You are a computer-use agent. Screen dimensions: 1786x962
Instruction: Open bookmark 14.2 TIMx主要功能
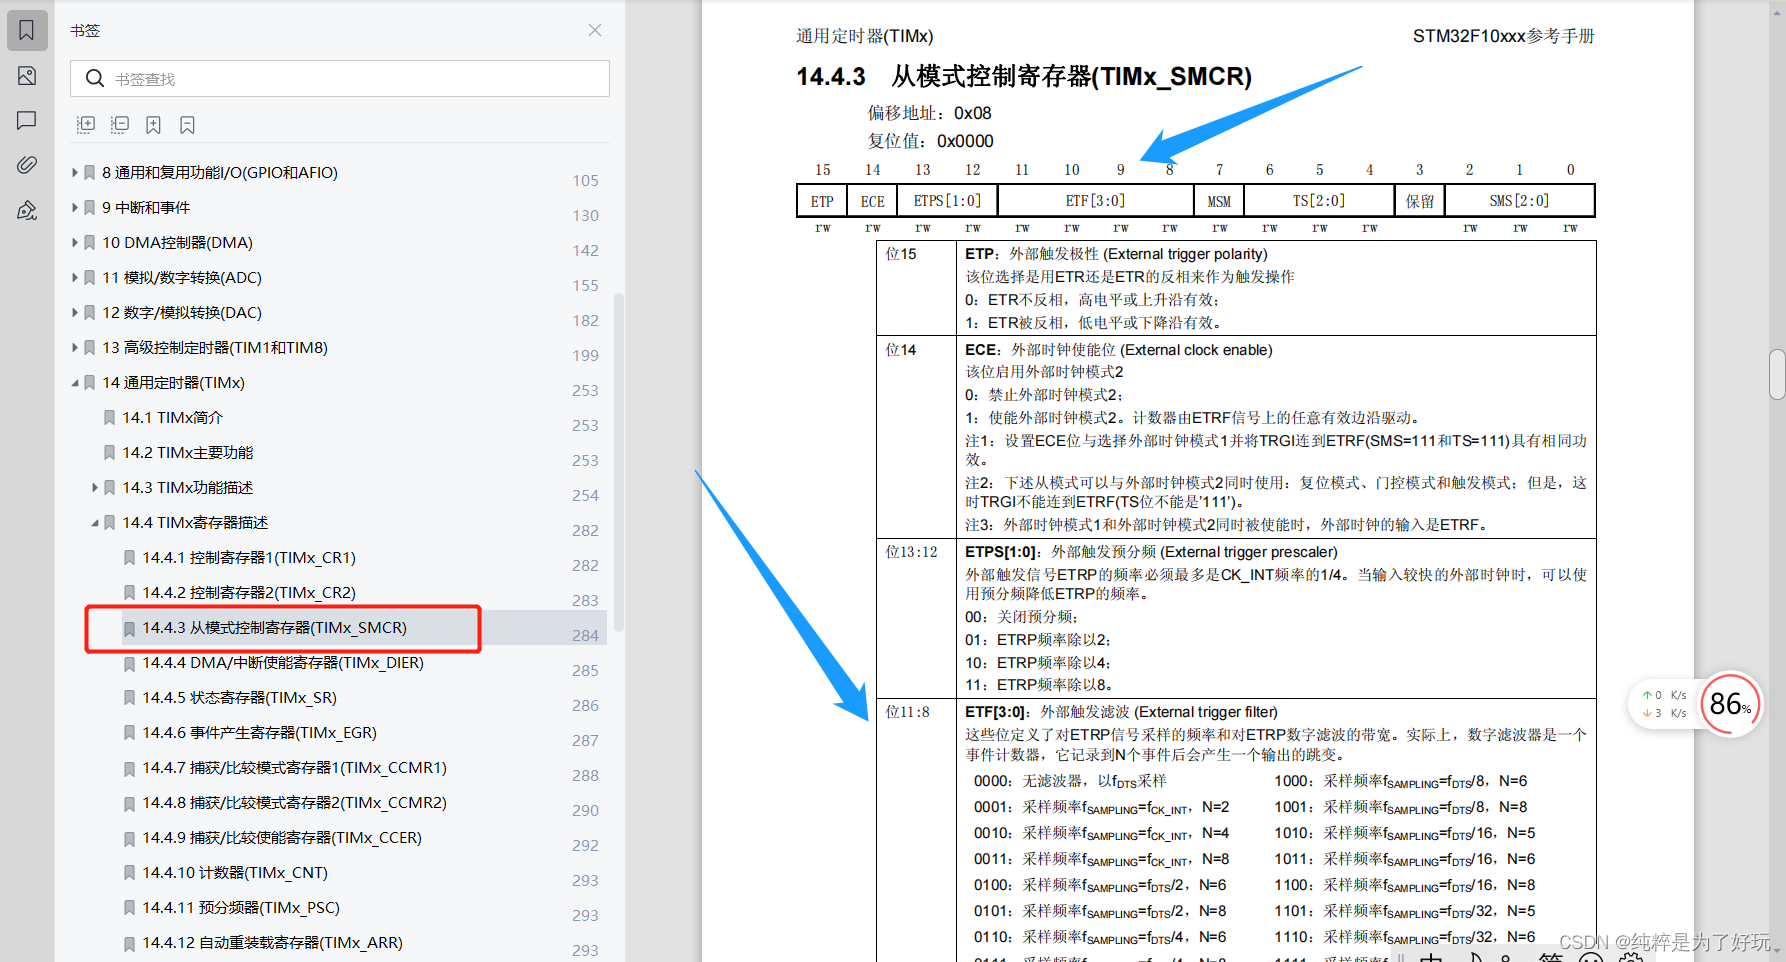point(188,452)
